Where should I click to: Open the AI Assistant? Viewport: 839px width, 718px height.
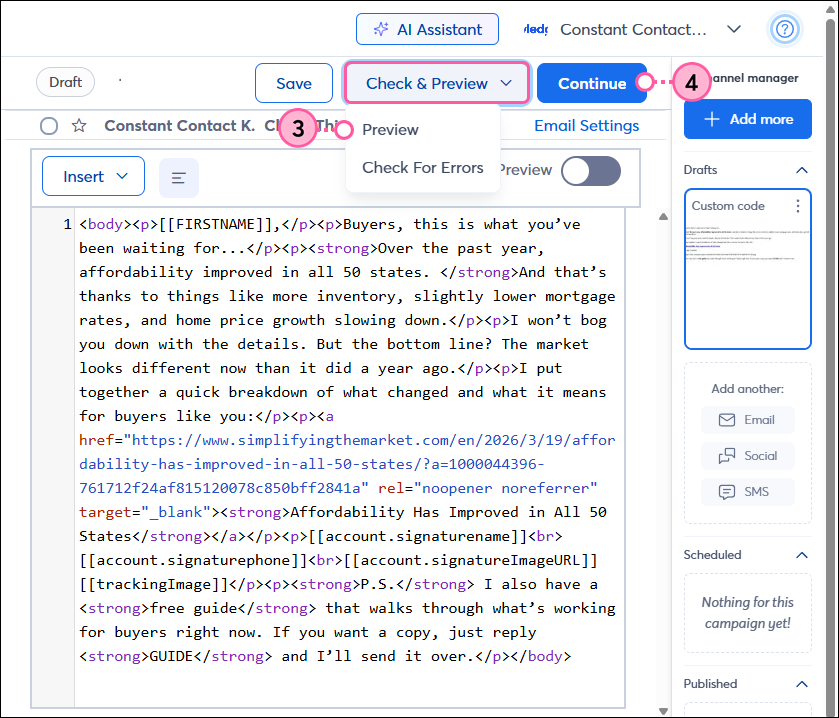tap(427, 29)
